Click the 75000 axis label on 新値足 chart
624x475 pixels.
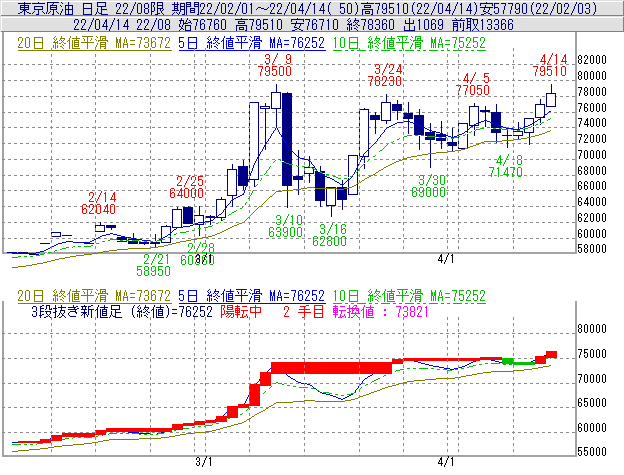(x=592, y=354)
